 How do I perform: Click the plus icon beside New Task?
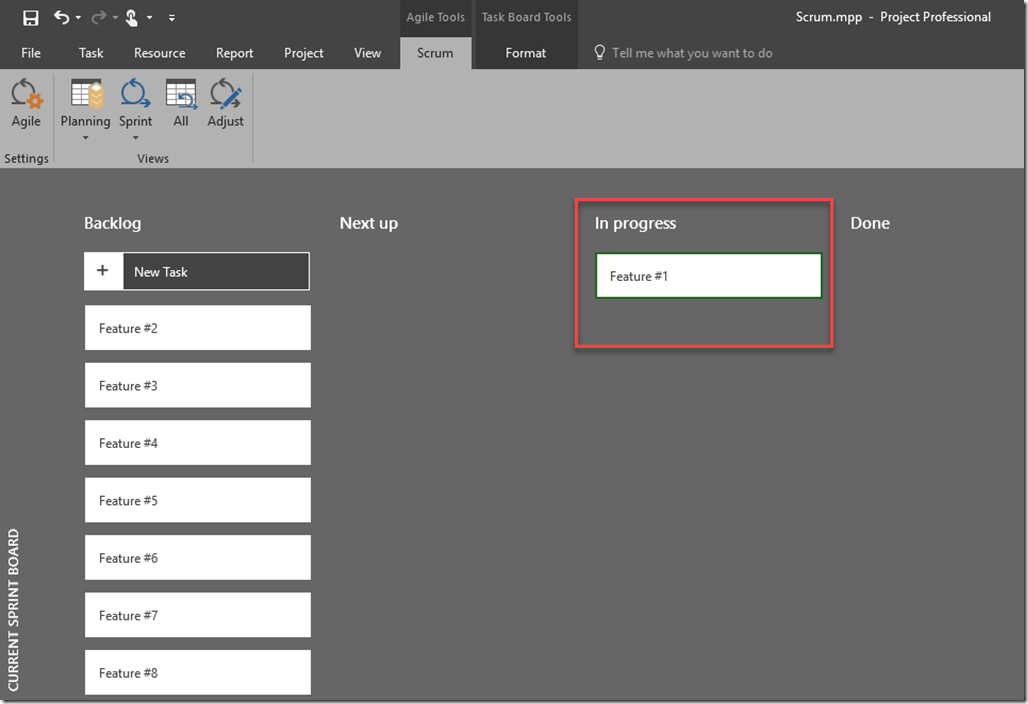pyautogui.click(x=103, y=271)
